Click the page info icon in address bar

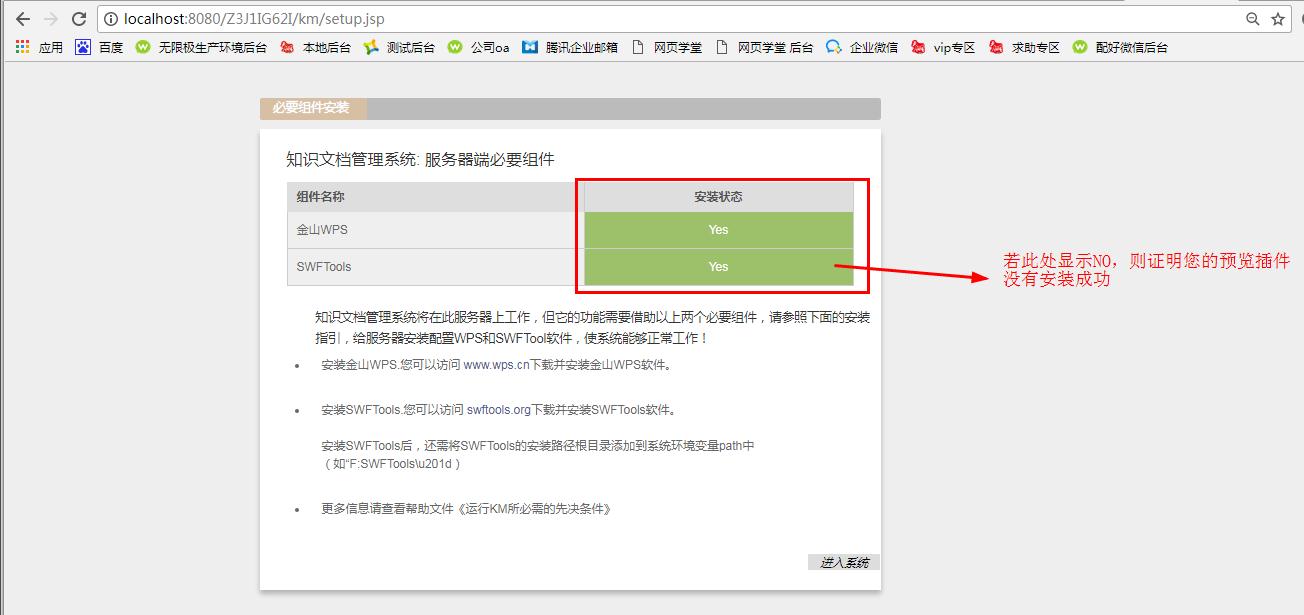pos(111,19)
